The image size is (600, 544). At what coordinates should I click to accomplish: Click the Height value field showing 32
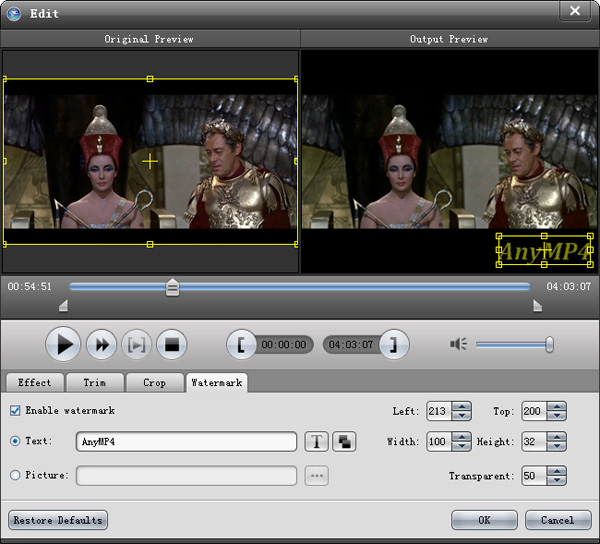pyautogui.click(x=534, y=441)
